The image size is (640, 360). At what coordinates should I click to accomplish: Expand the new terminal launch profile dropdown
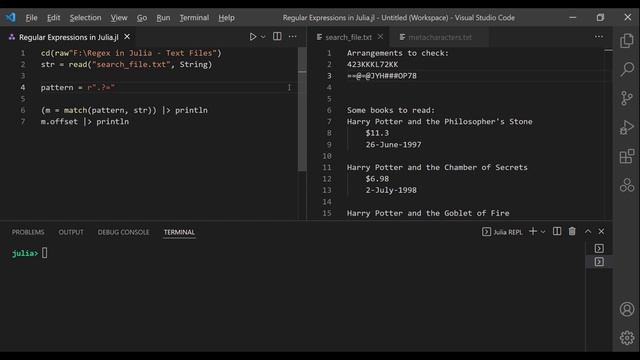point(543,231)
